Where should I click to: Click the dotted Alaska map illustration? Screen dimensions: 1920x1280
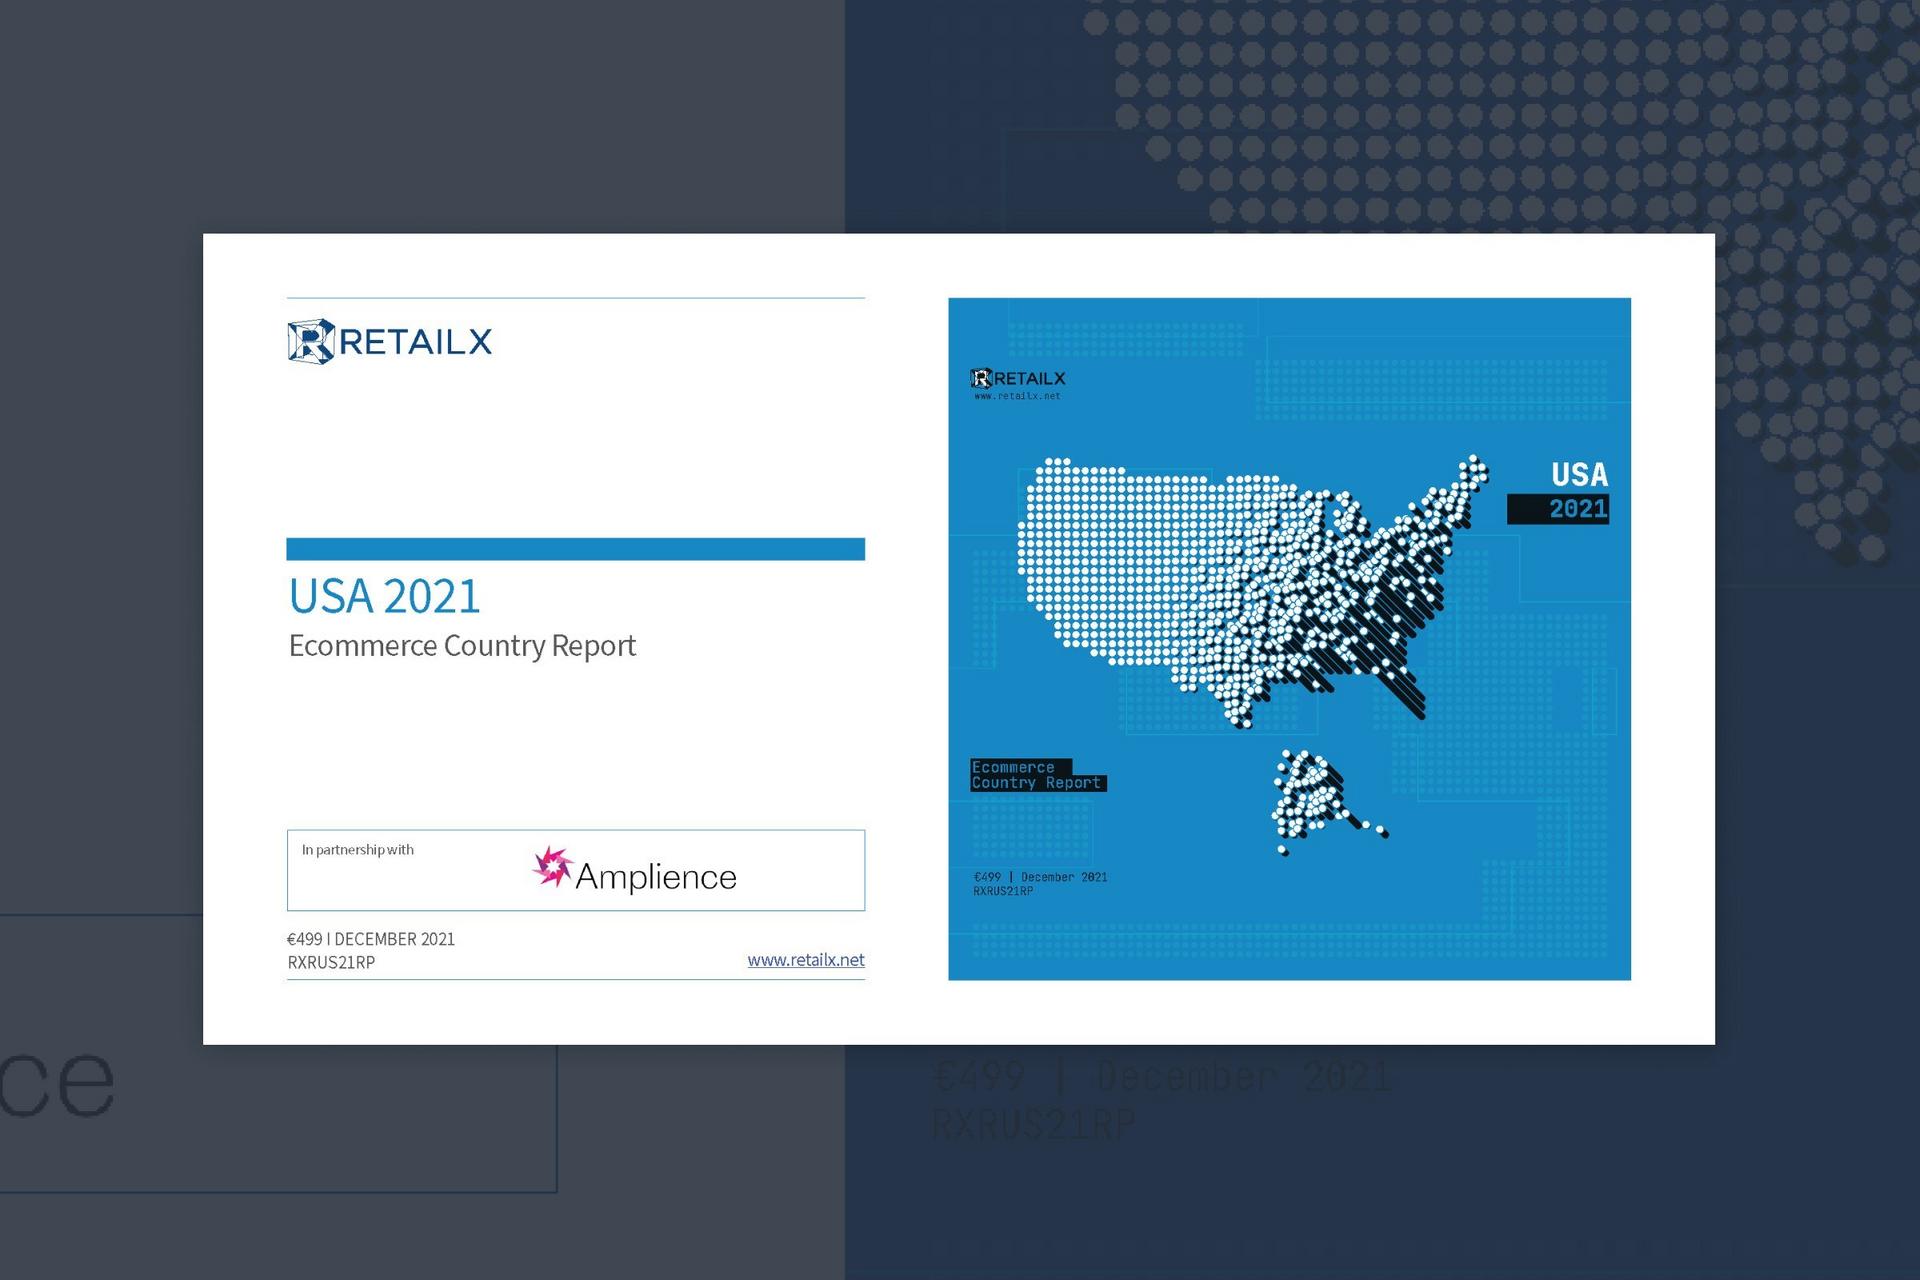[x=1329, y=803]
